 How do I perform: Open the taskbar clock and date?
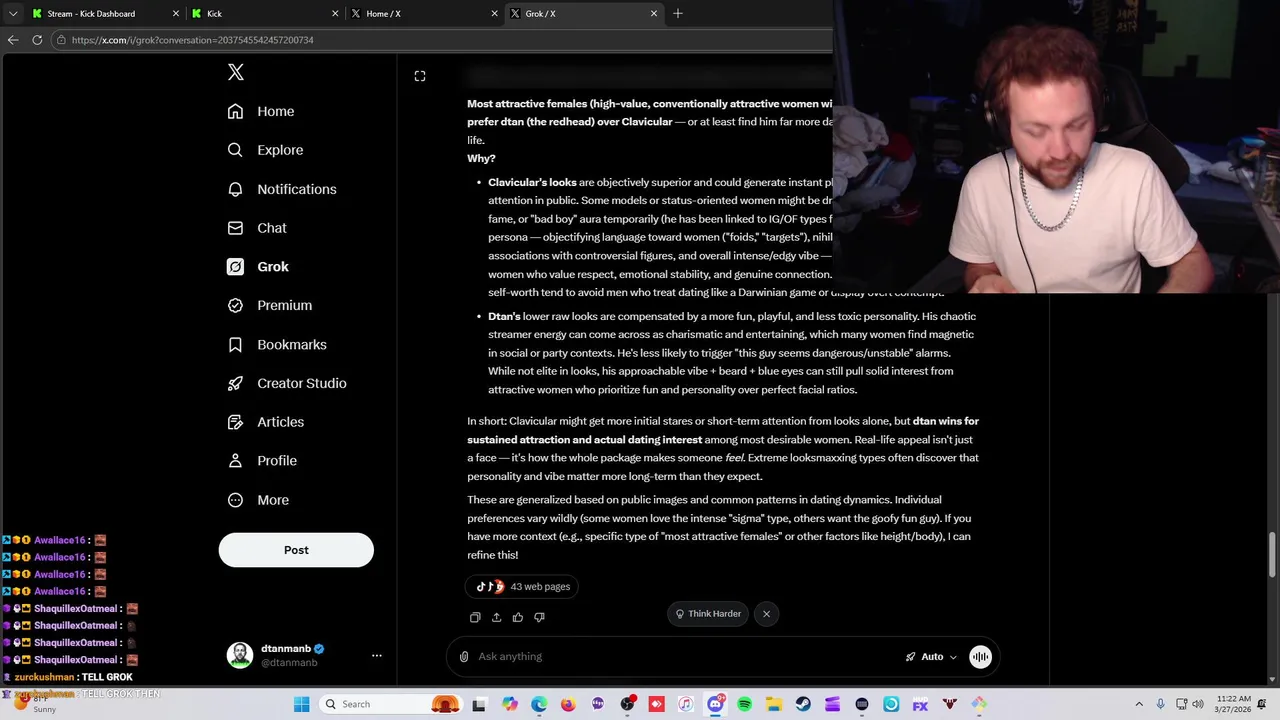click(x=1234, y=704)
